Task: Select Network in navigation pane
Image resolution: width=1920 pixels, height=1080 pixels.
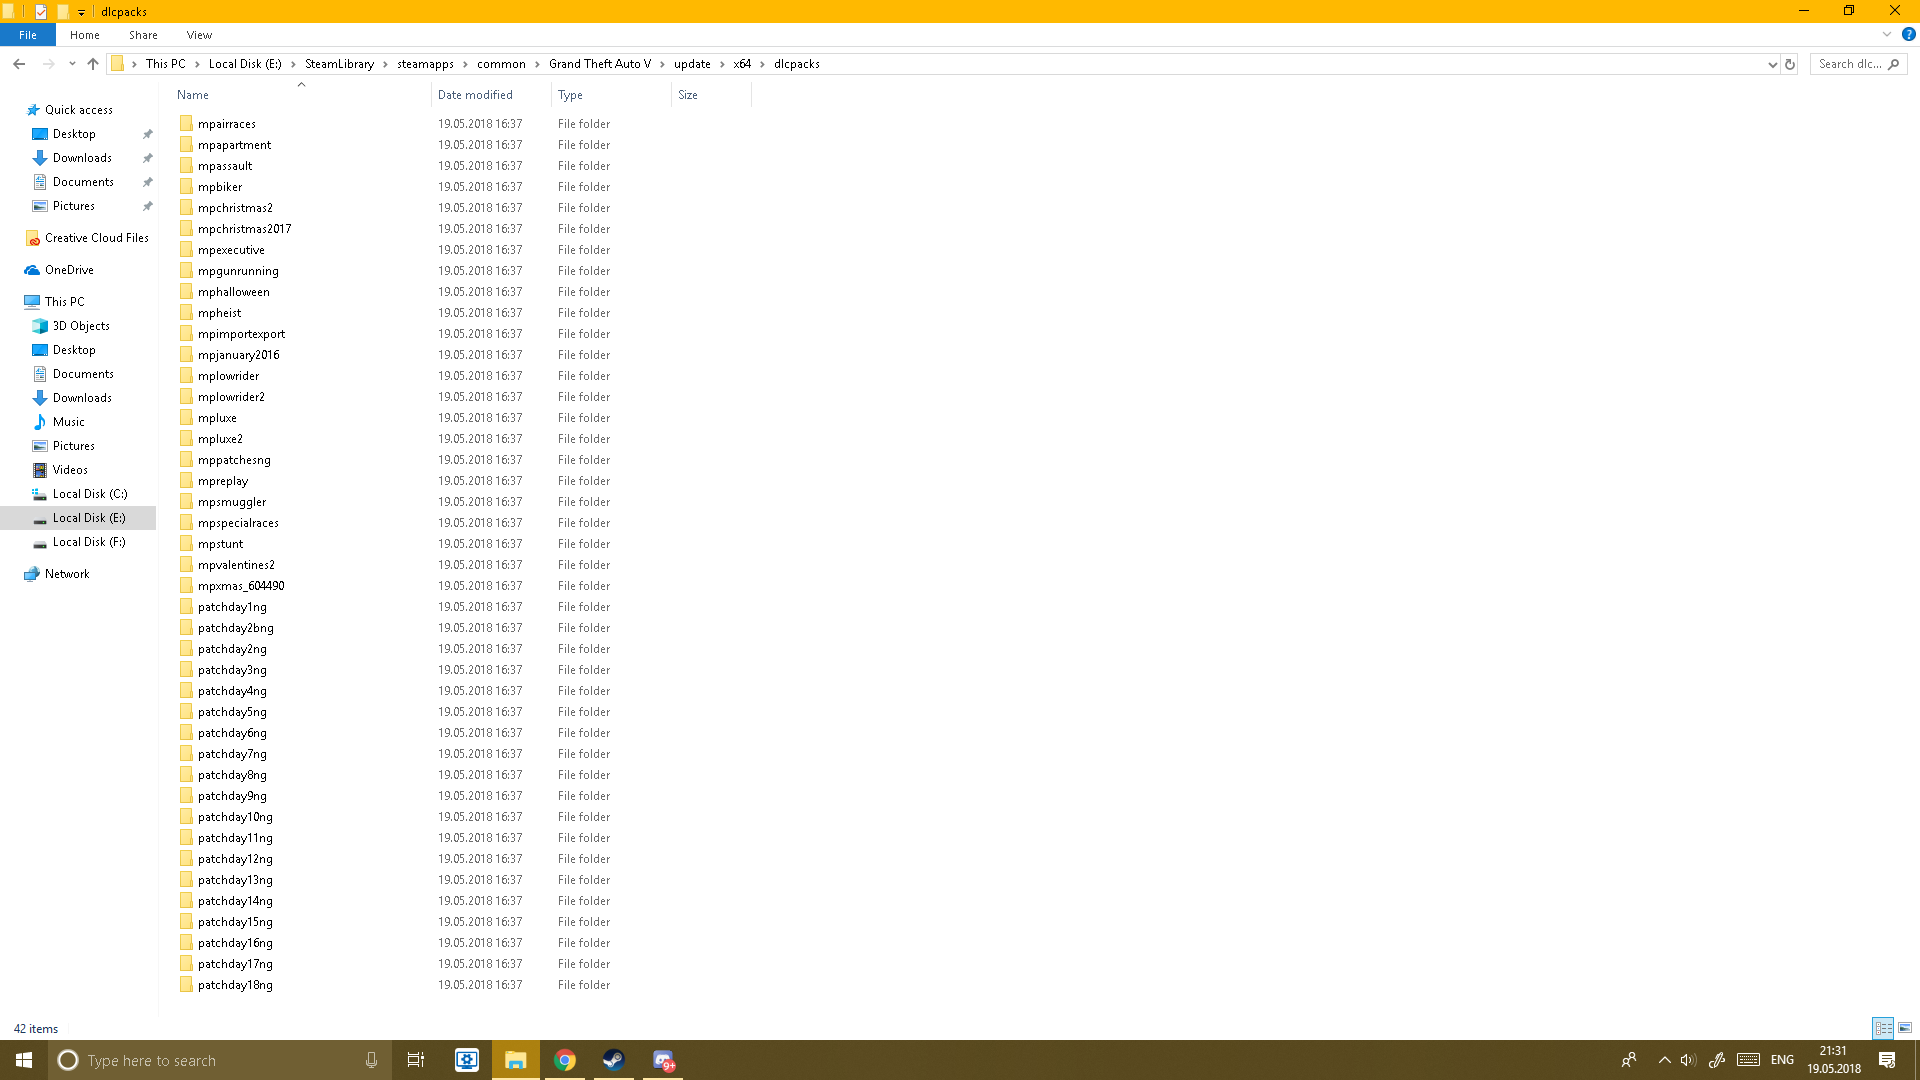Action: [67, 574]
